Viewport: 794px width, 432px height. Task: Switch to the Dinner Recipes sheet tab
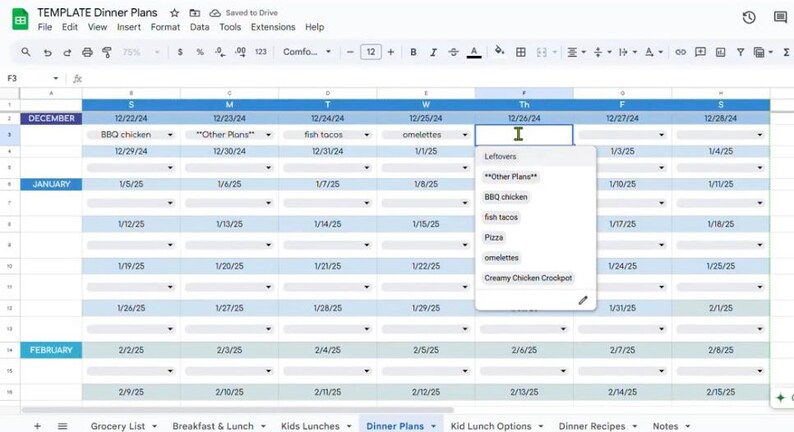click(591, 426)
